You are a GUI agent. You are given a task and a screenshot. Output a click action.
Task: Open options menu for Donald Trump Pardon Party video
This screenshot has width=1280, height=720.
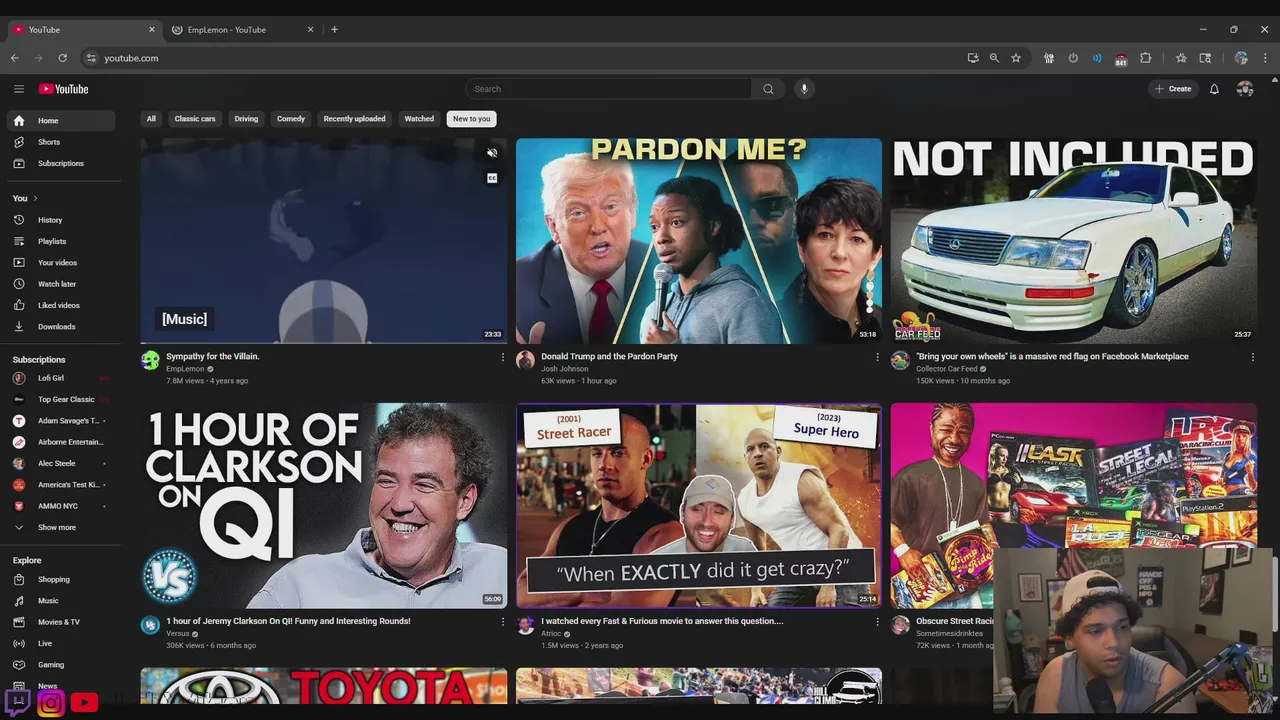[878, 357]
